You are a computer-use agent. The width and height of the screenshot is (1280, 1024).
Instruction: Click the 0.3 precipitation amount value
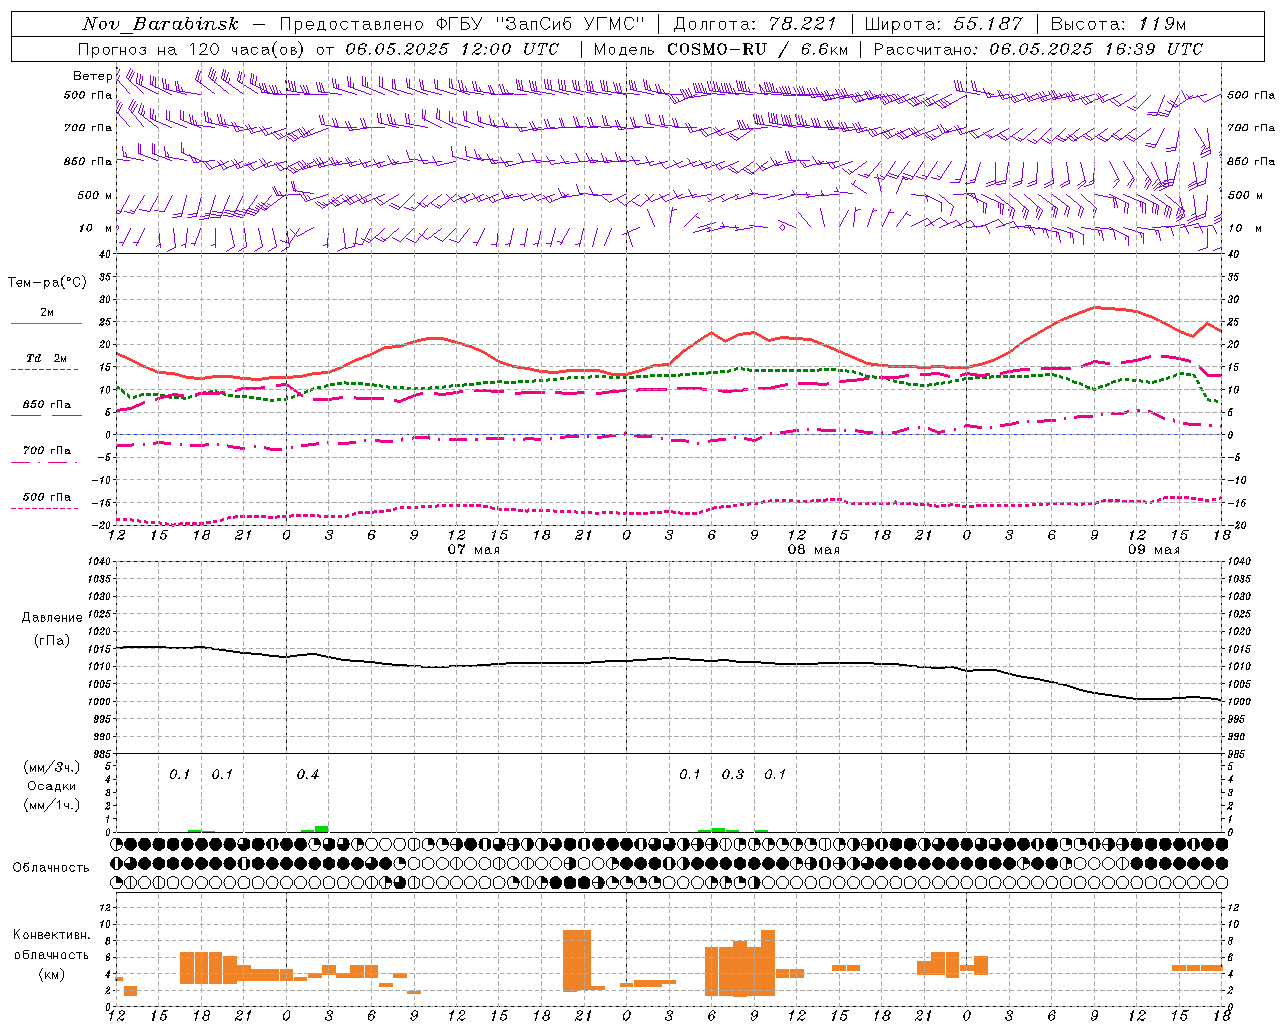click(x=733, y=775)
